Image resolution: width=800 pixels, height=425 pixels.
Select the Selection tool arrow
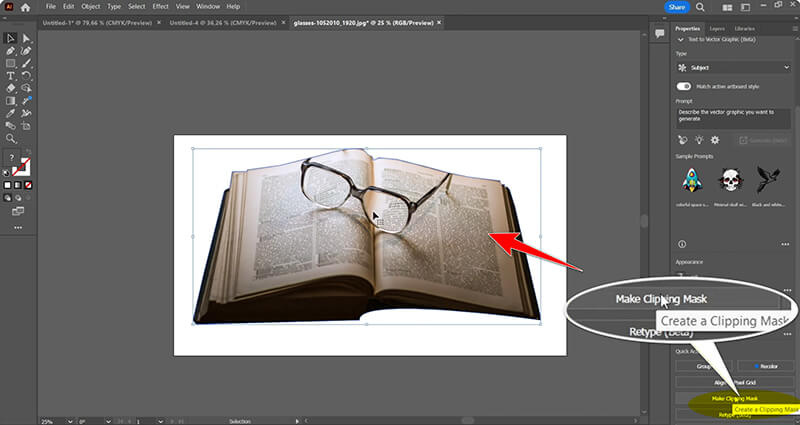tap(11, 38)
